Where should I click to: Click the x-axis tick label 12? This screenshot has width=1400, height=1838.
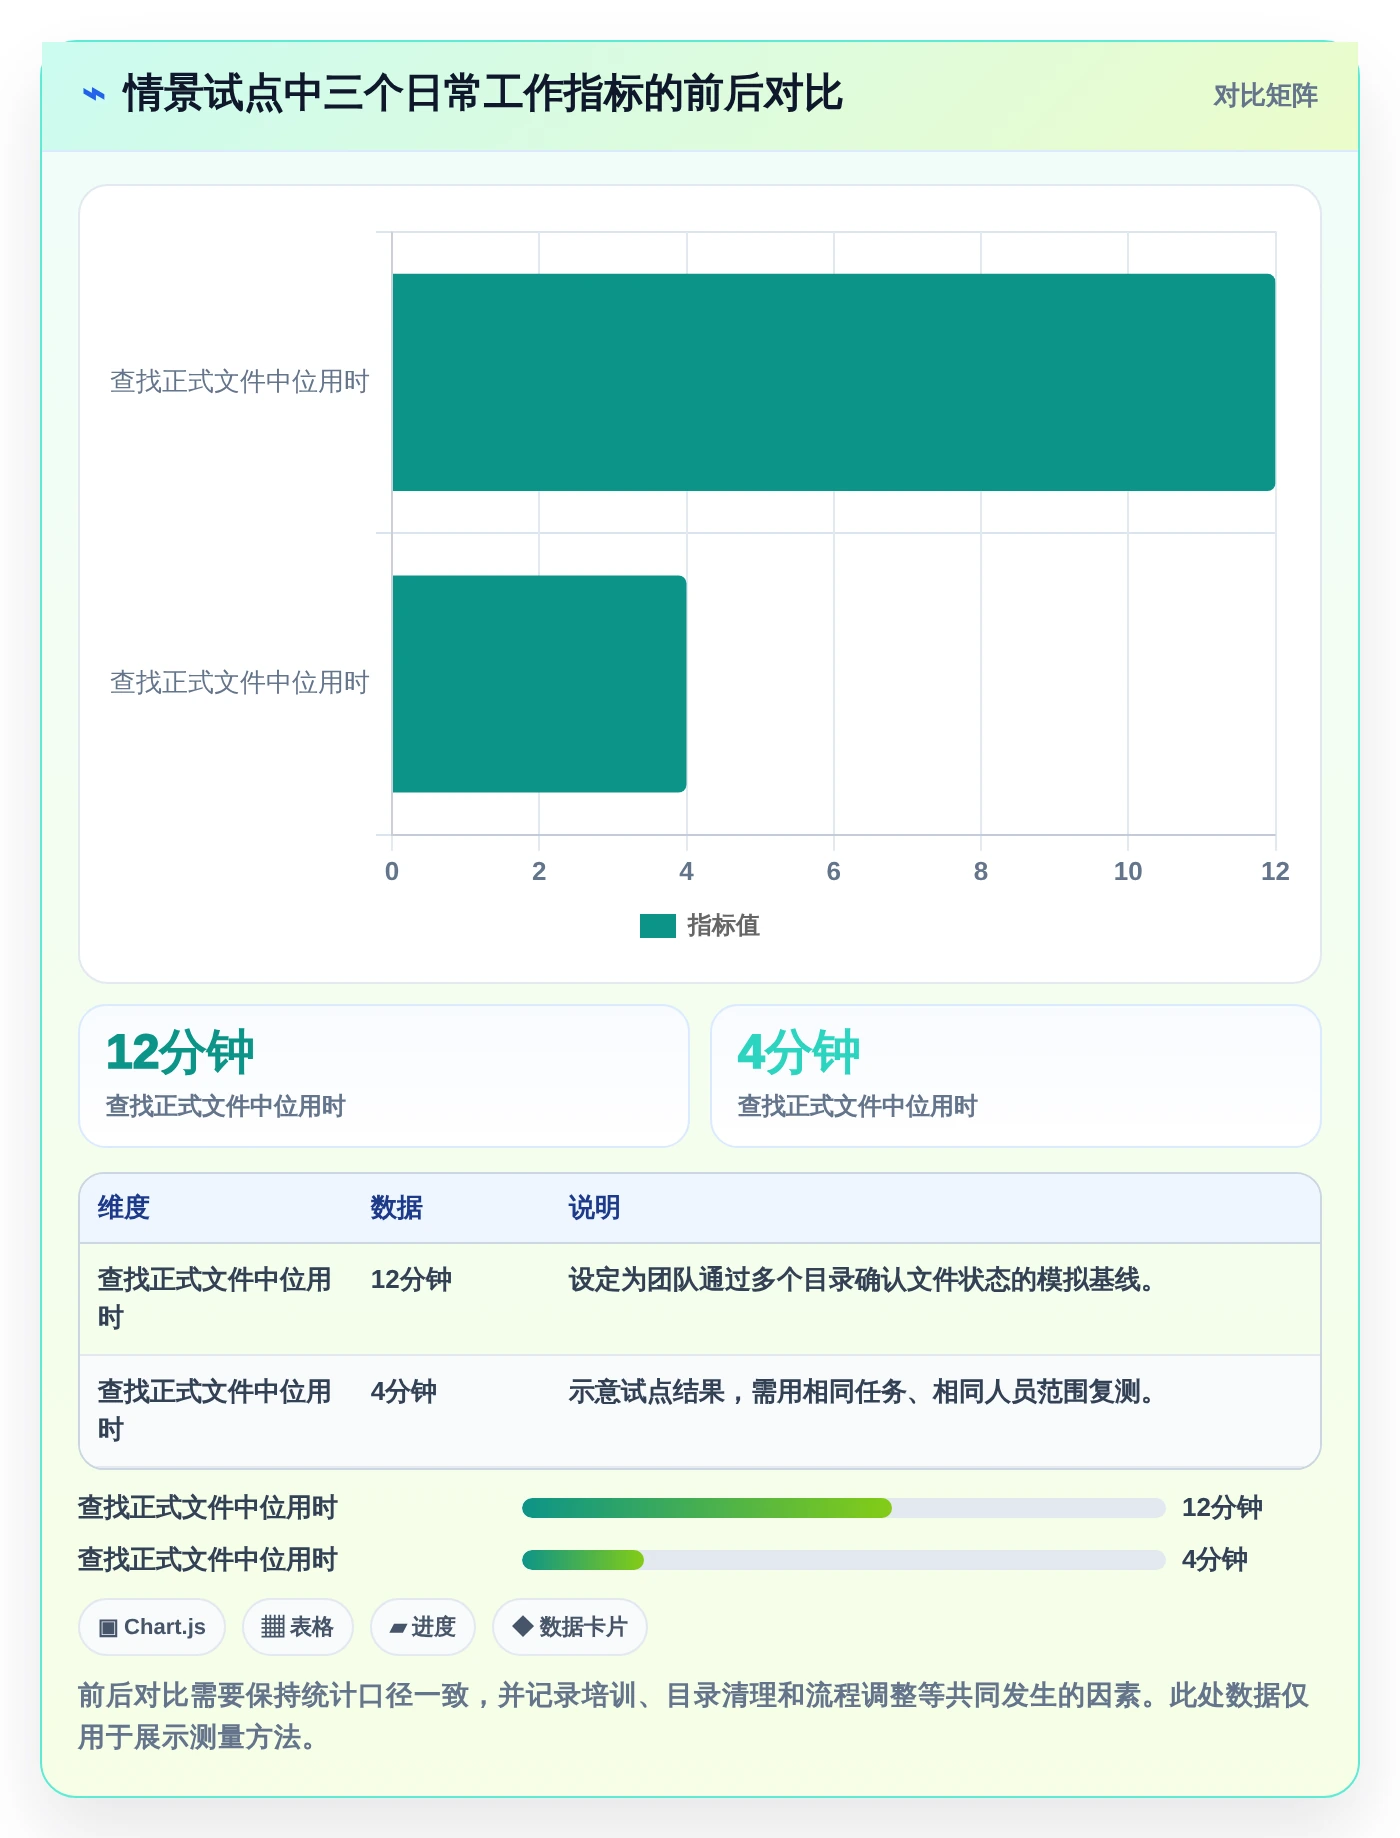(x=1275, y=872)
